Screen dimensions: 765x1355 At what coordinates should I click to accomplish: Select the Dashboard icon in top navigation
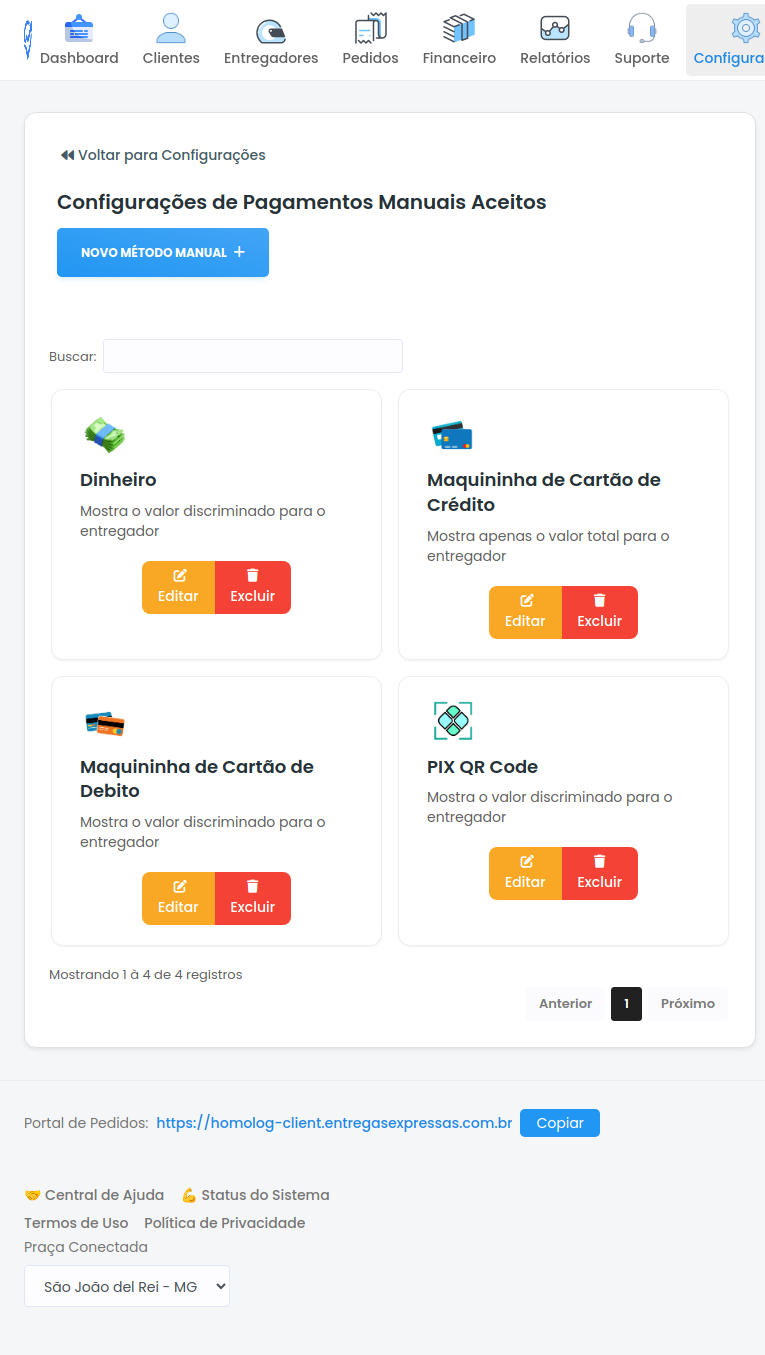[80, 27]
